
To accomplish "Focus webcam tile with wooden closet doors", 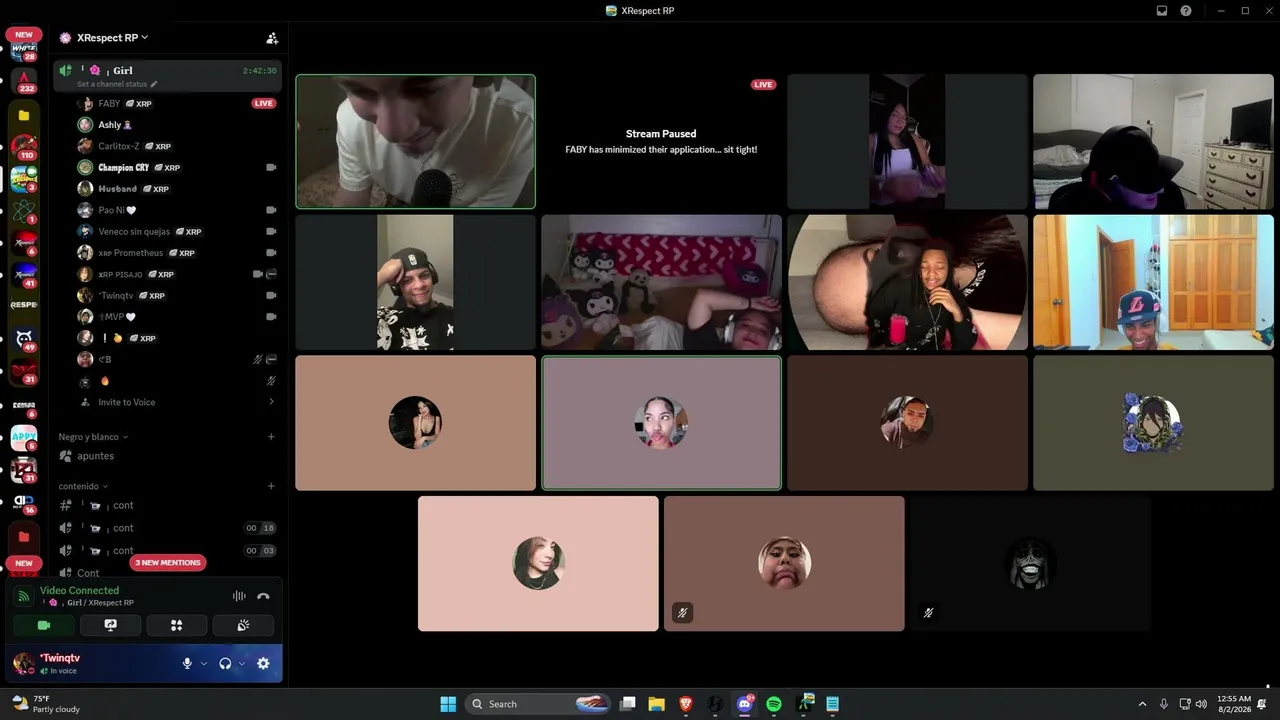I will (x=1153, y=282).
